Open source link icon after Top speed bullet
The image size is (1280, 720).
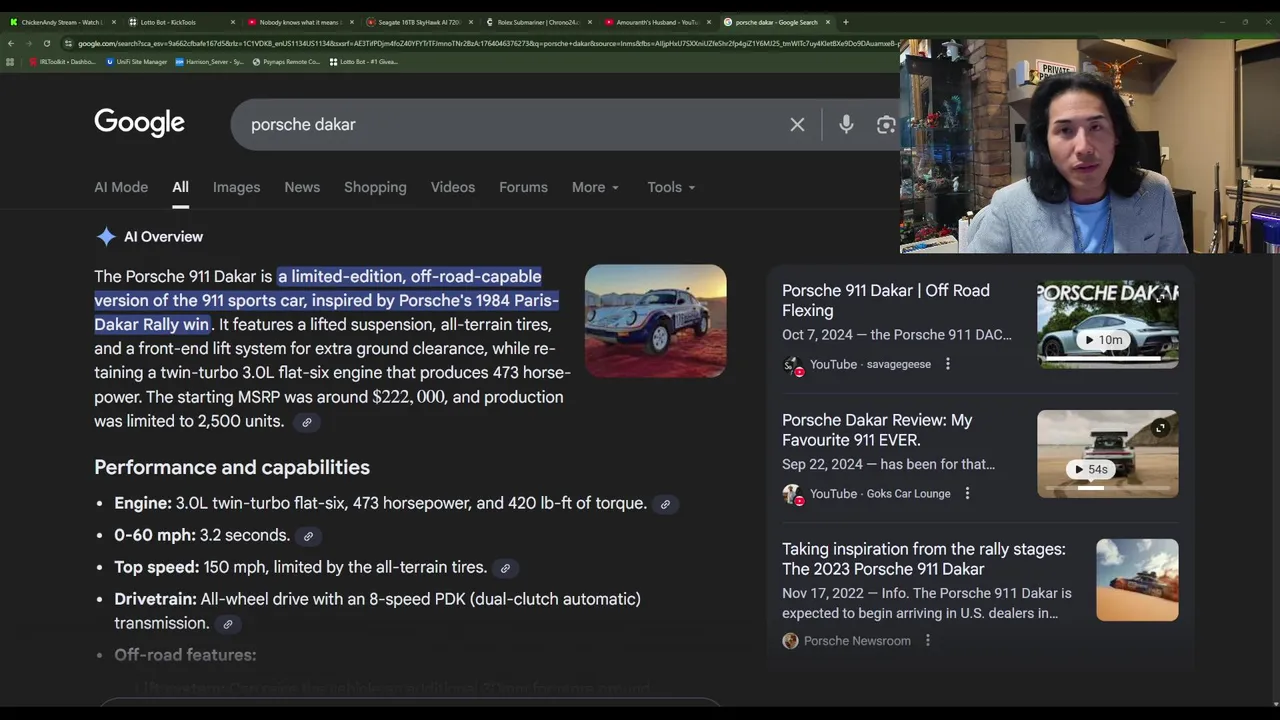[505, 568]
